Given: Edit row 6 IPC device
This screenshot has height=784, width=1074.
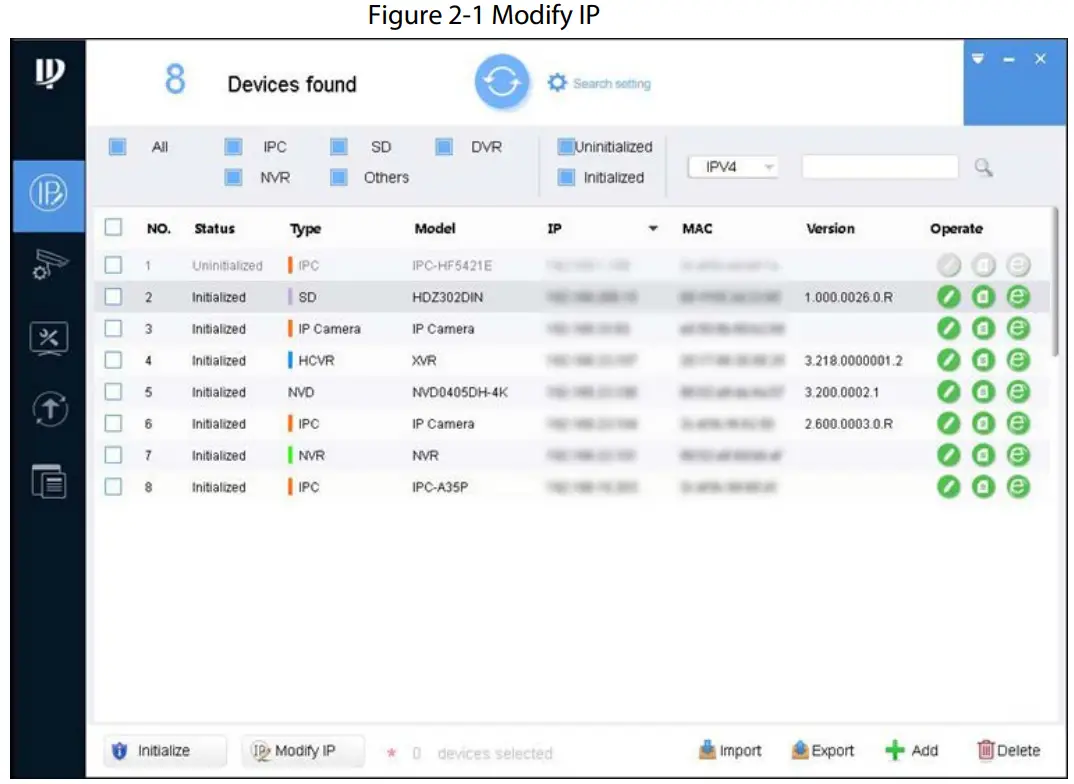Looking at the screenshot, I should click(949, 423).
